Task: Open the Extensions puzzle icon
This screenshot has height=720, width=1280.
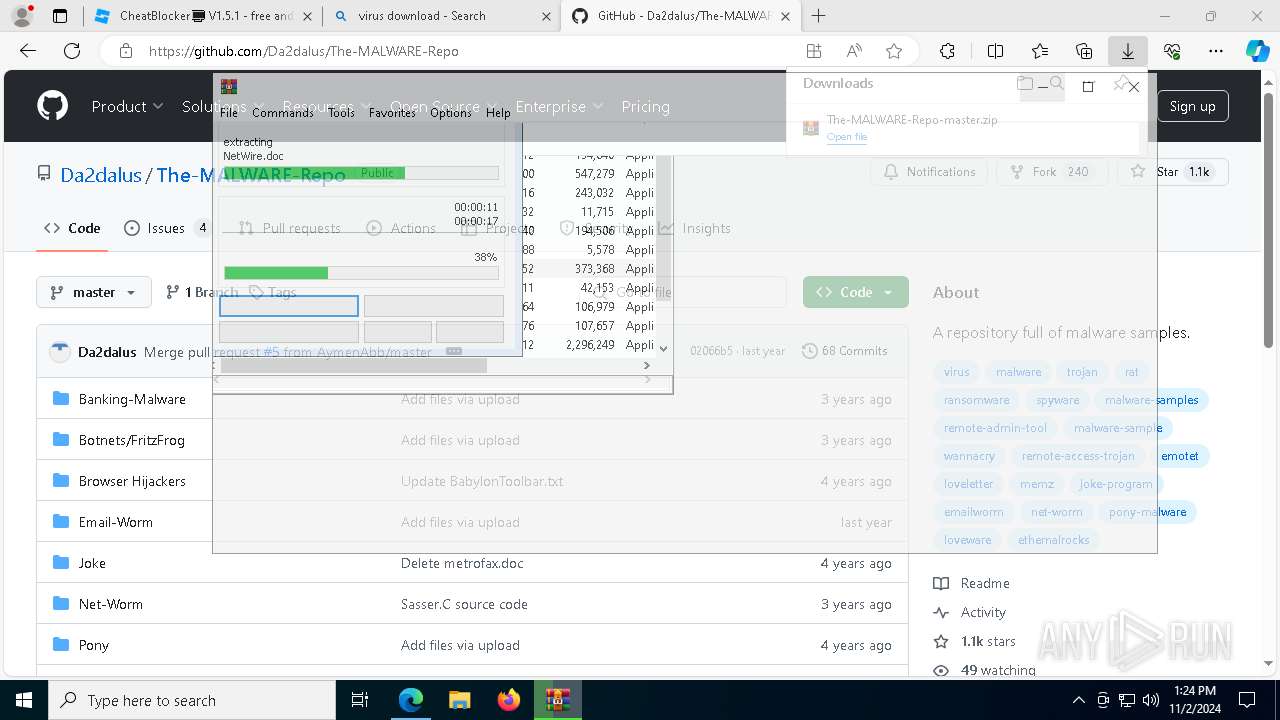Action: pyautogui.click(x=947, y=51)
